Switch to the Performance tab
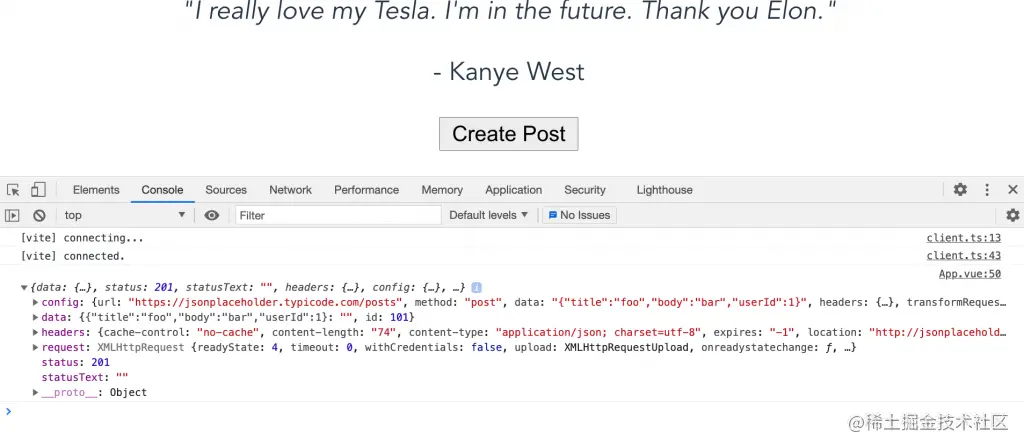 point(366,190)
